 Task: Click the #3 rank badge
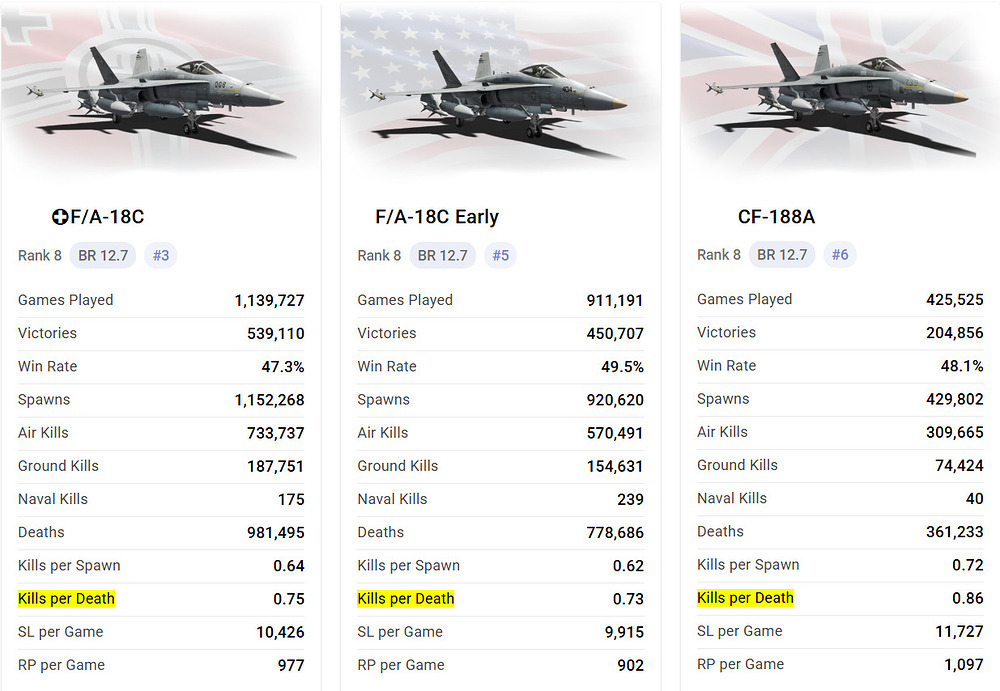click(x=161, y=255)
